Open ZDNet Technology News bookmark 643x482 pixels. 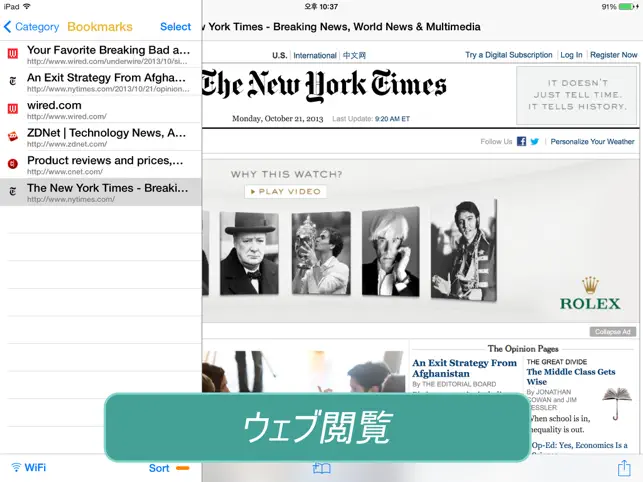tap(100, 137)
